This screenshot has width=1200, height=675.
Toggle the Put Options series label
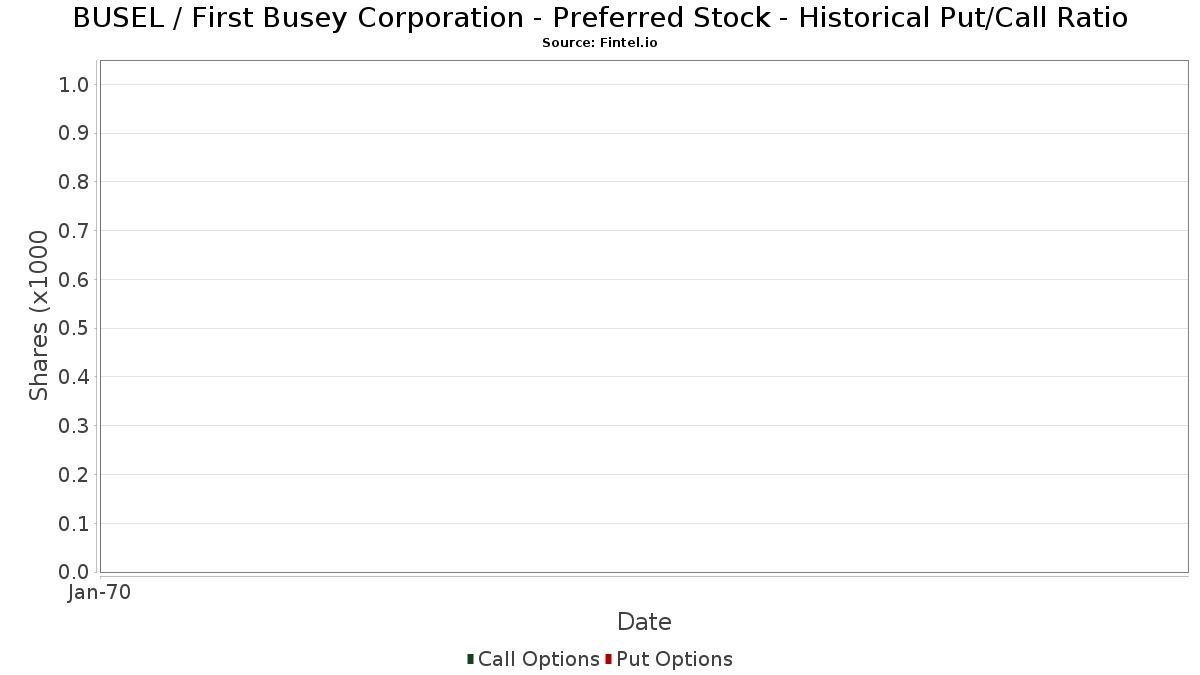(674, 659)
